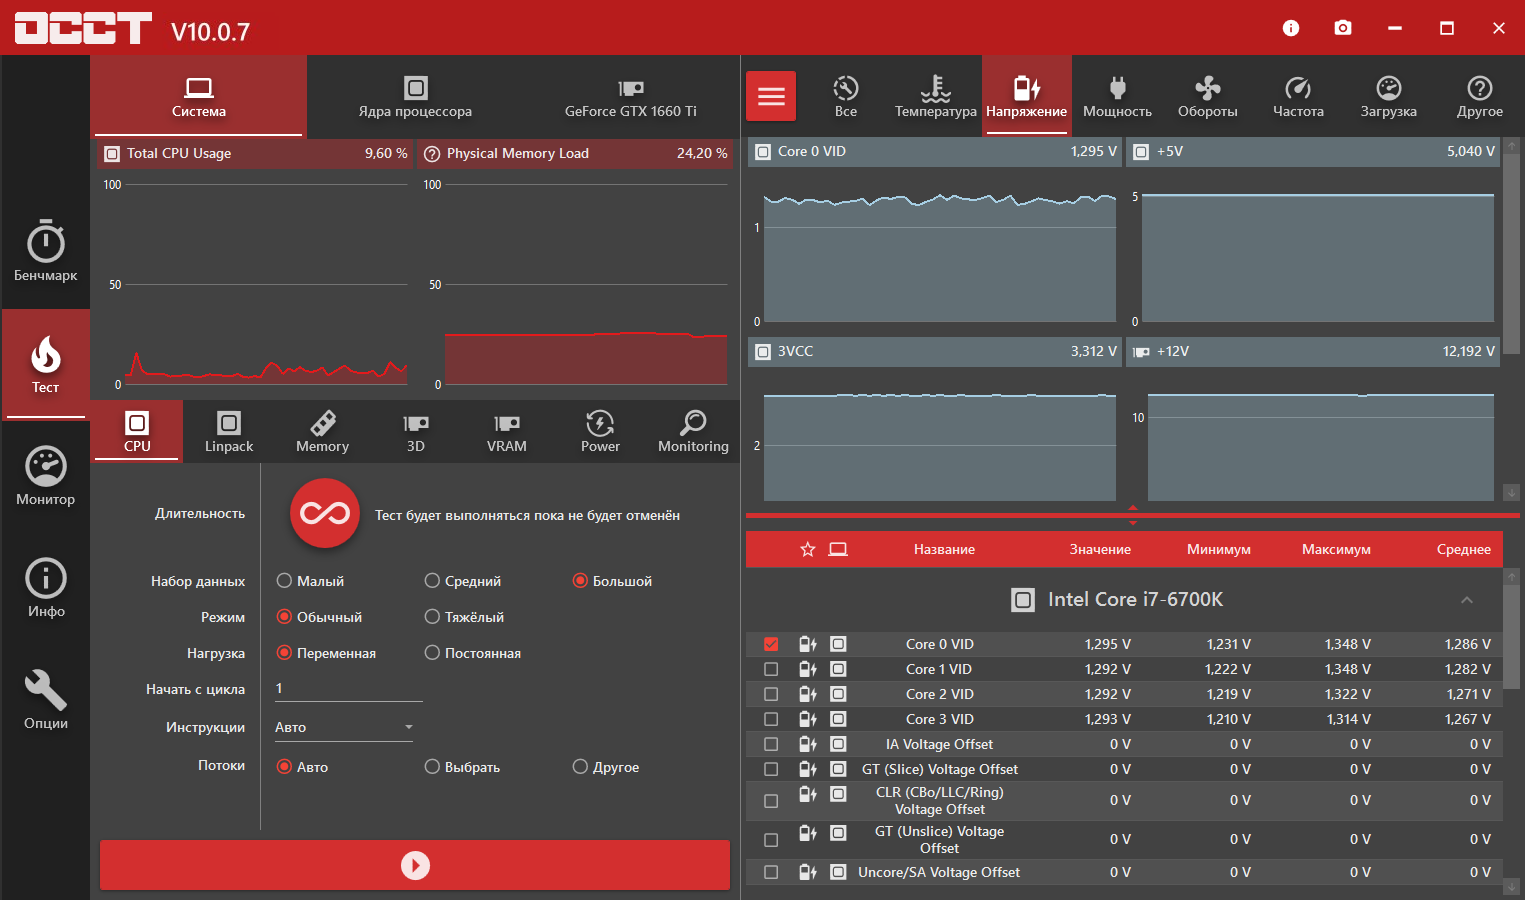The width and height of the screenshot is (1525, 900).
Task: Collapse the Intel Core i7-6700K group
Action: coord(1467,600)
